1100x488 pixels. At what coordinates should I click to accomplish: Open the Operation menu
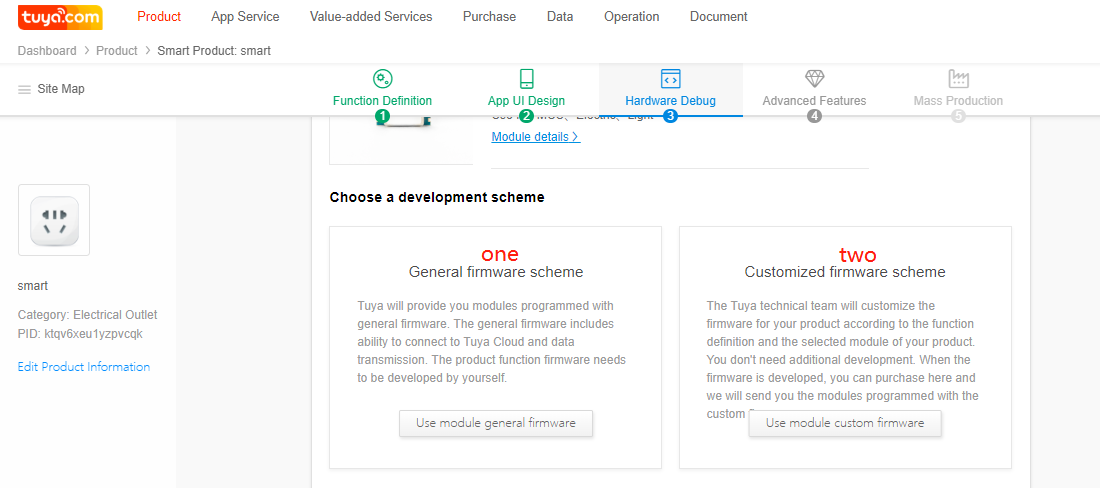(631, 17)
